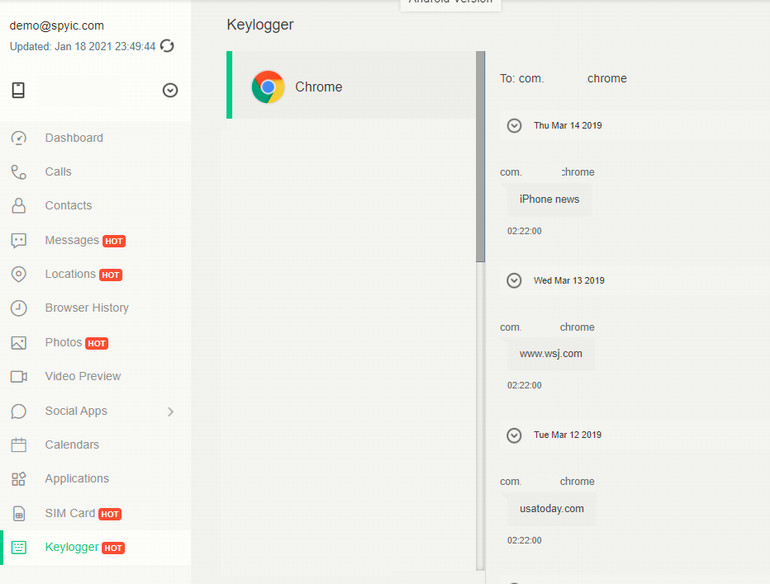Expand Social Apps submenu chevron

(170, 412)
